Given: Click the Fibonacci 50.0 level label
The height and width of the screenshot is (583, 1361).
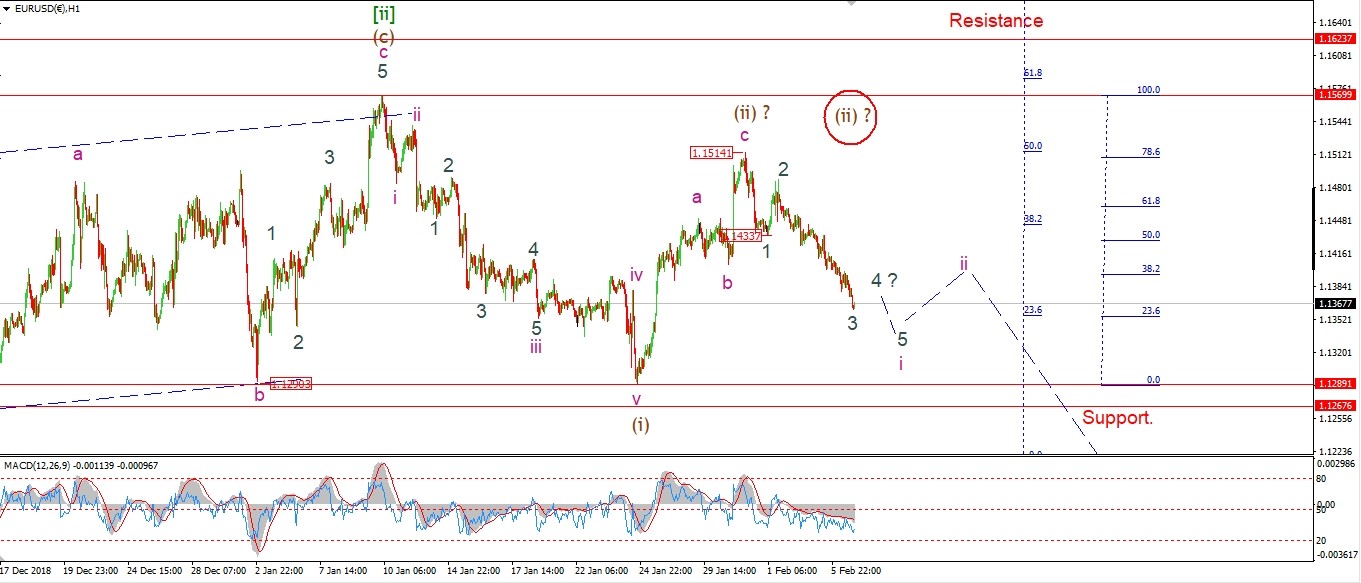Looking at the screenshot, I should (1150, 235).
